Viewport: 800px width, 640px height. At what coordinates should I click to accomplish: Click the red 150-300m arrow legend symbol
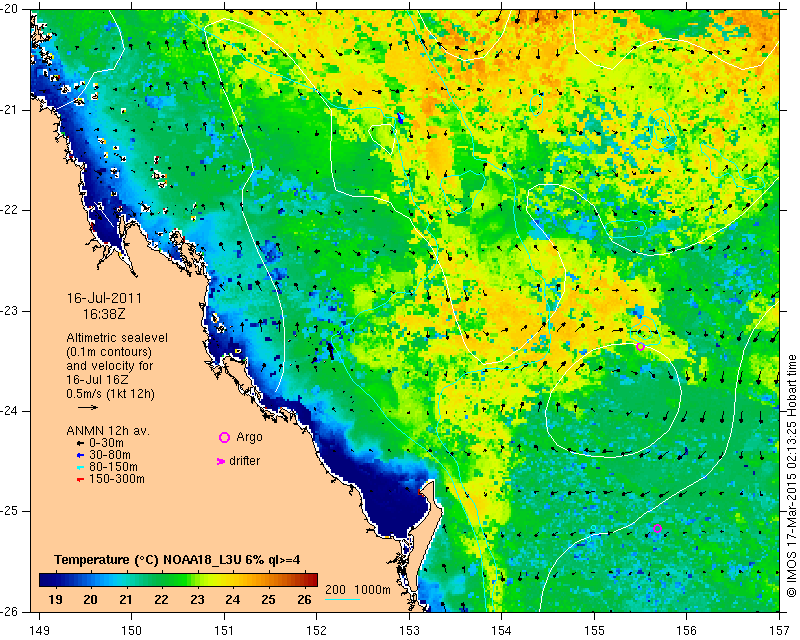click(80, 479)
